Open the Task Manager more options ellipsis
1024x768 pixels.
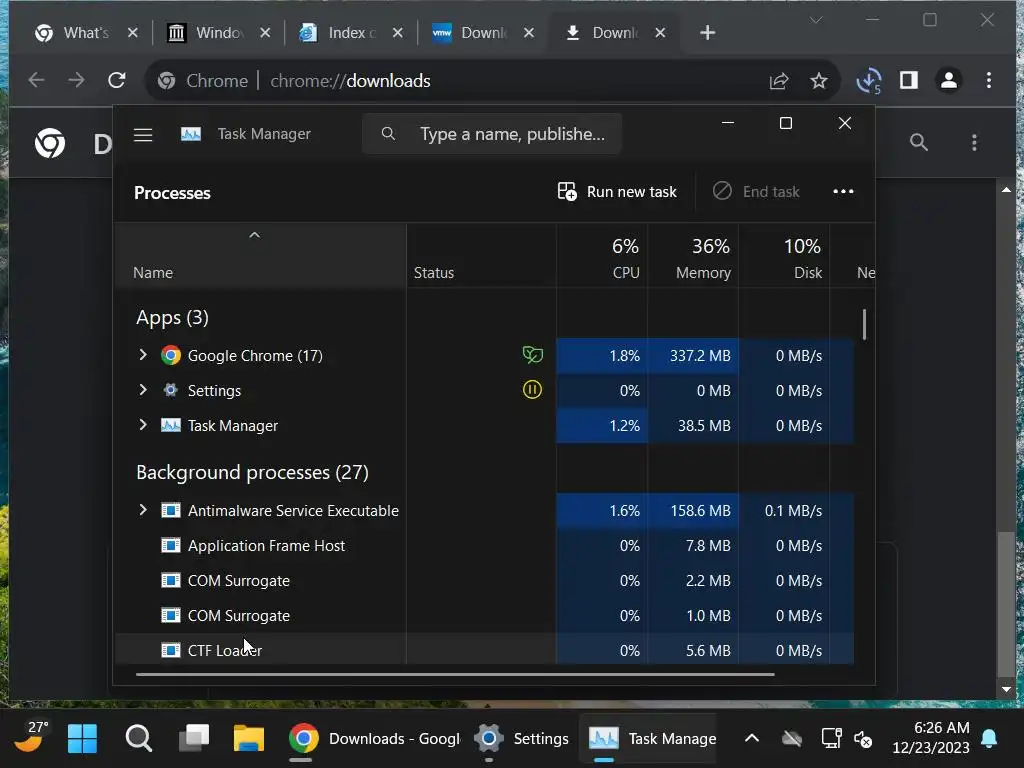point(843,191)
